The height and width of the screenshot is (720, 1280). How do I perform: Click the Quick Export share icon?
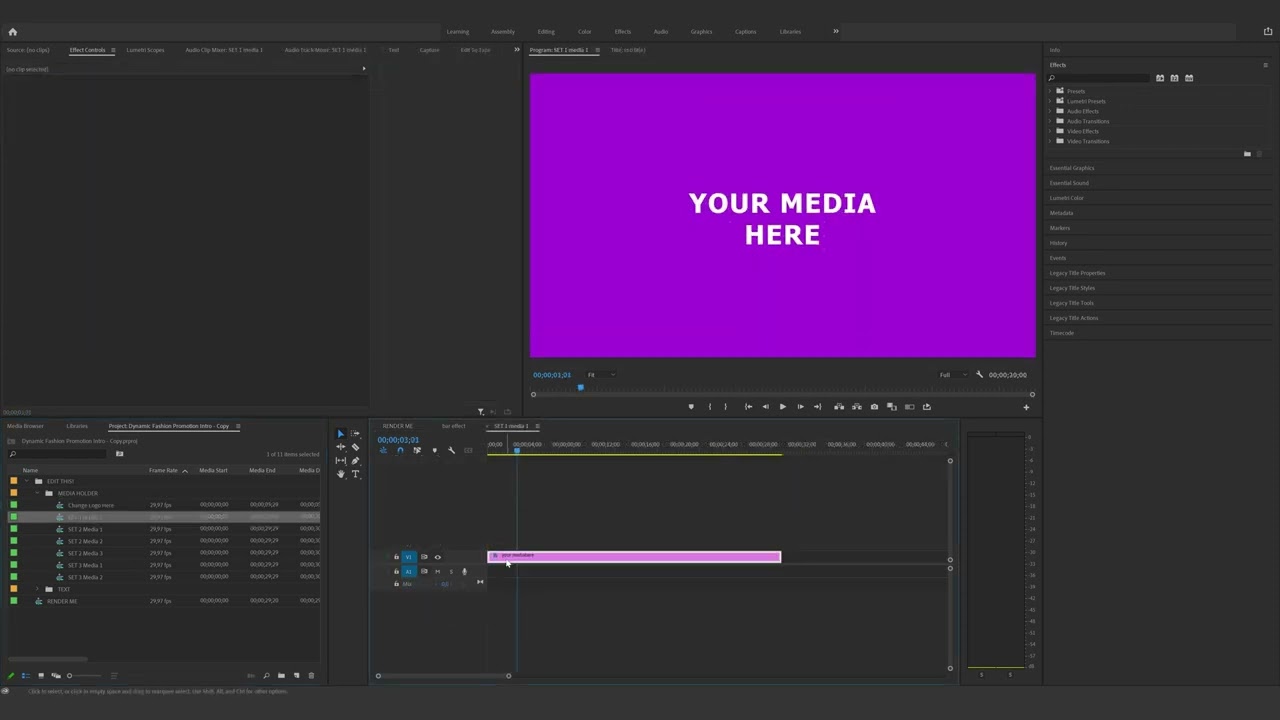(x=1268, y=32)
